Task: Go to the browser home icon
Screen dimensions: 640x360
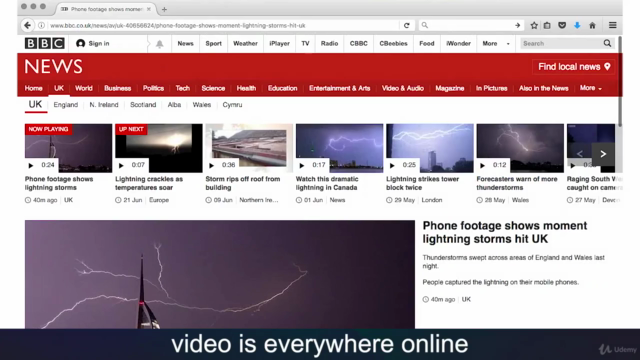Action: [592, 25]
